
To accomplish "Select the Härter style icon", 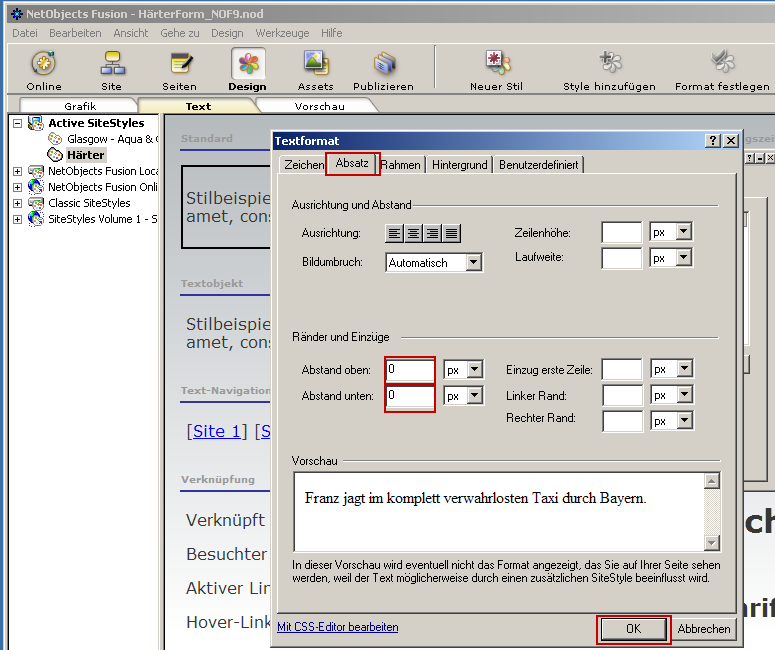I will pyautogui.click(x=55, y=155).
